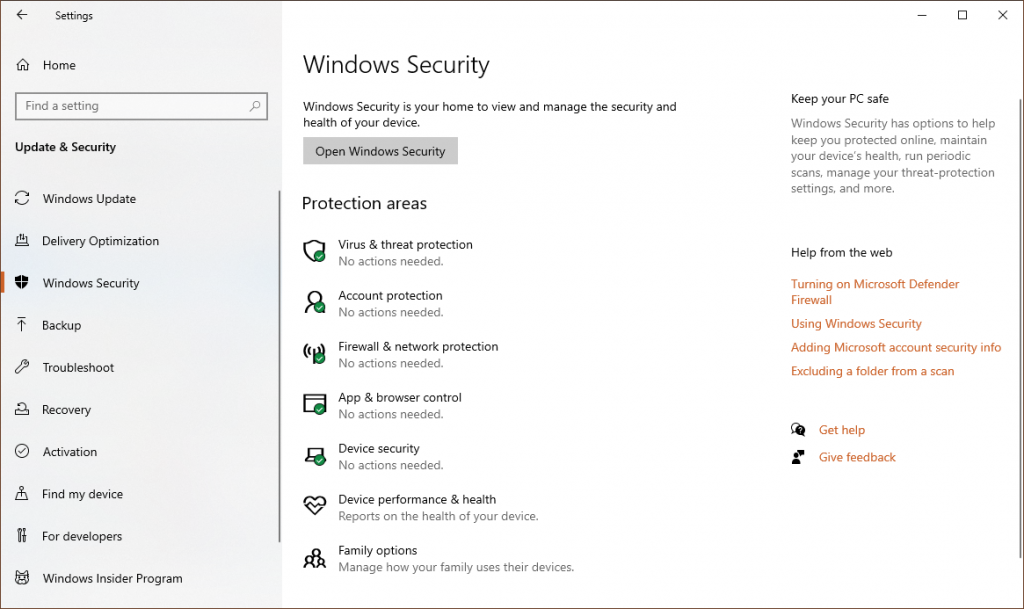Screen dimensions: 1024x609
Task: Click the Virus & threat protection shield icon
Action: [x=315, y=251]
